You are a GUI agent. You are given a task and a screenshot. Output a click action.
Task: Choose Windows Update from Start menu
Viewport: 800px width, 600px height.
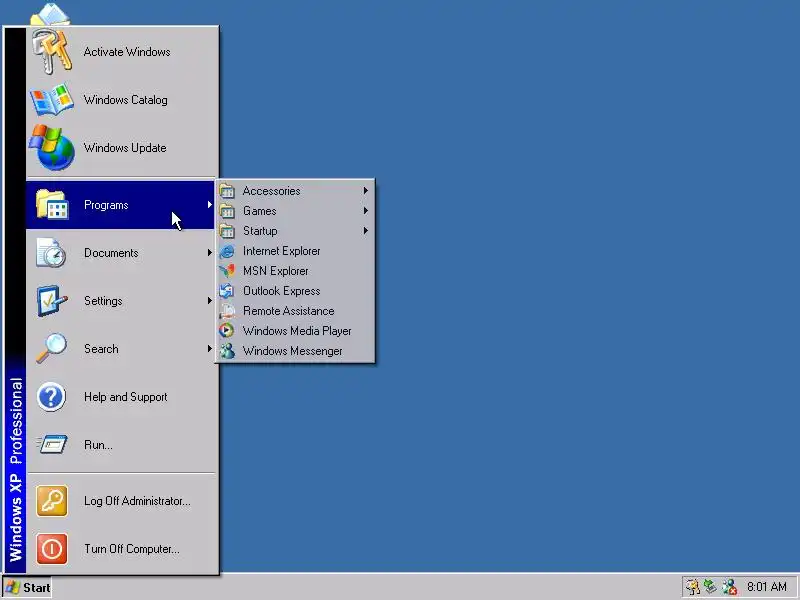point(121,147)
